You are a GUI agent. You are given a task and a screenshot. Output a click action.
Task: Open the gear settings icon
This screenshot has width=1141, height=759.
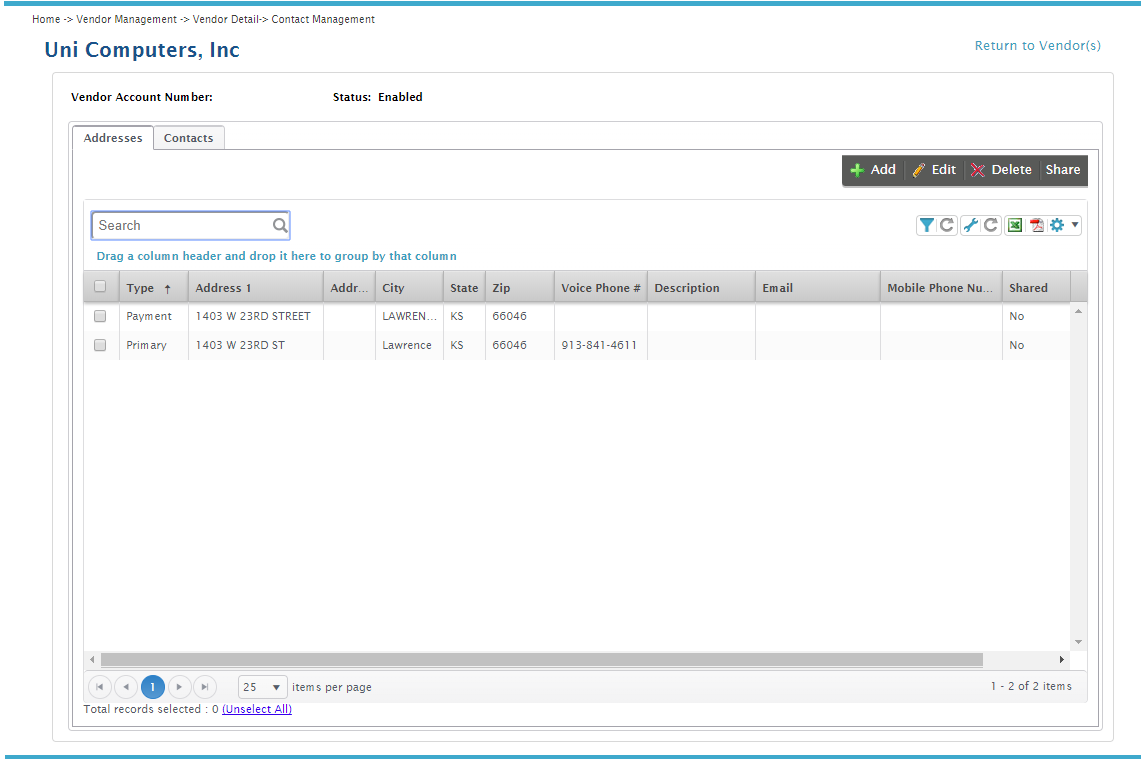coord(1057,226)
